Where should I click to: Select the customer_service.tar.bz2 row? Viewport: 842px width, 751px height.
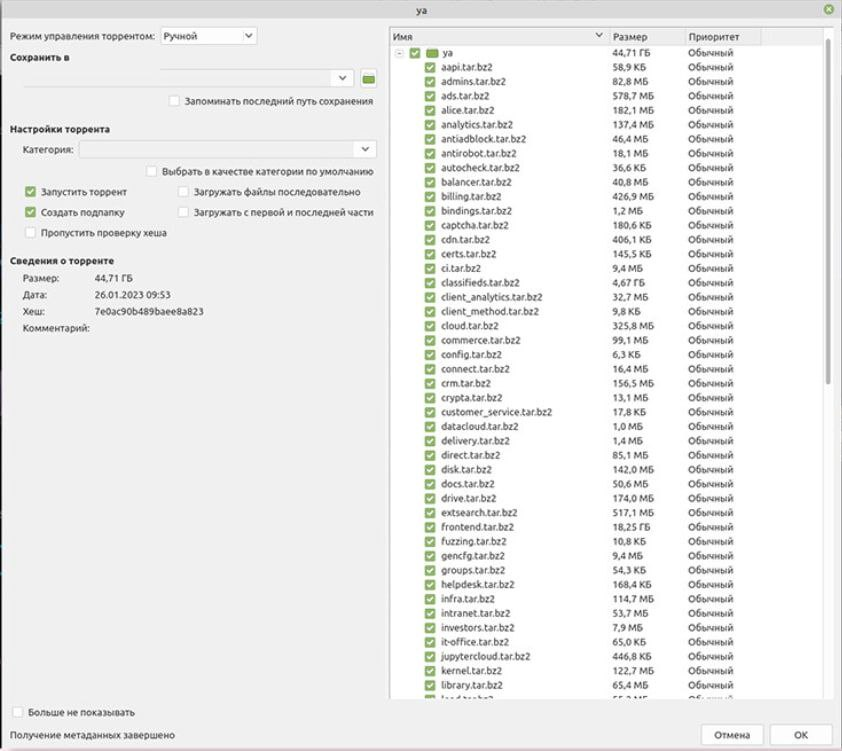click(606, 412)
